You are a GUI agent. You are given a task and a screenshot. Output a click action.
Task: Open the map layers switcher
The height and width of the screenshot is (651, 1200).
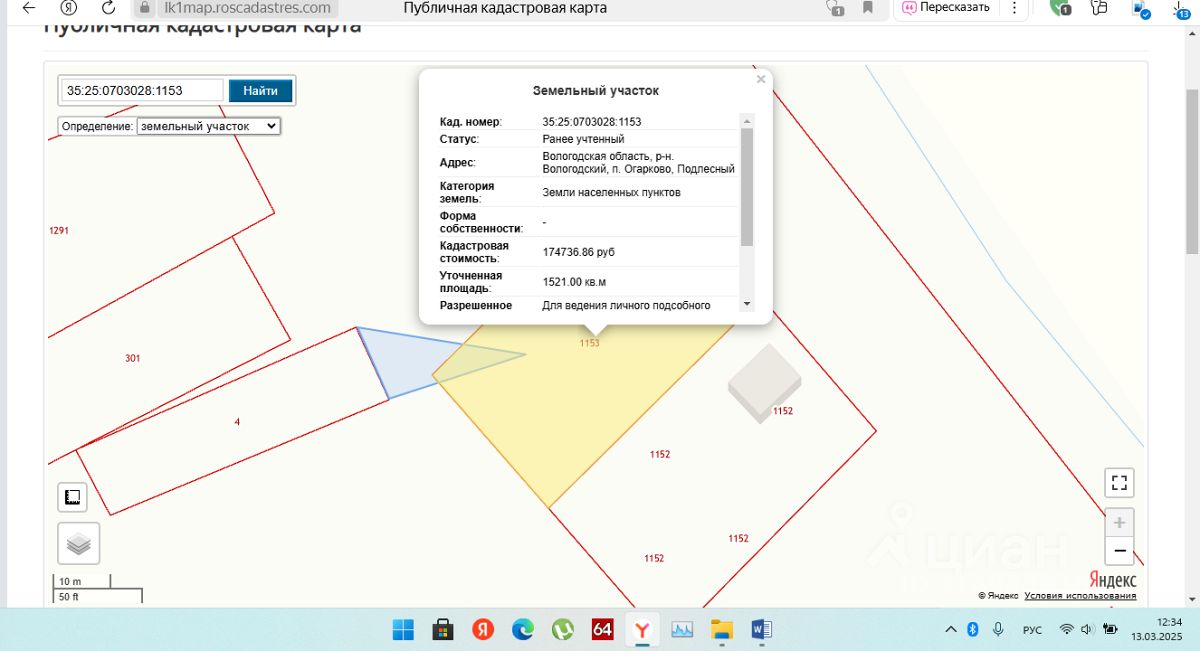(x=78, y=543)
